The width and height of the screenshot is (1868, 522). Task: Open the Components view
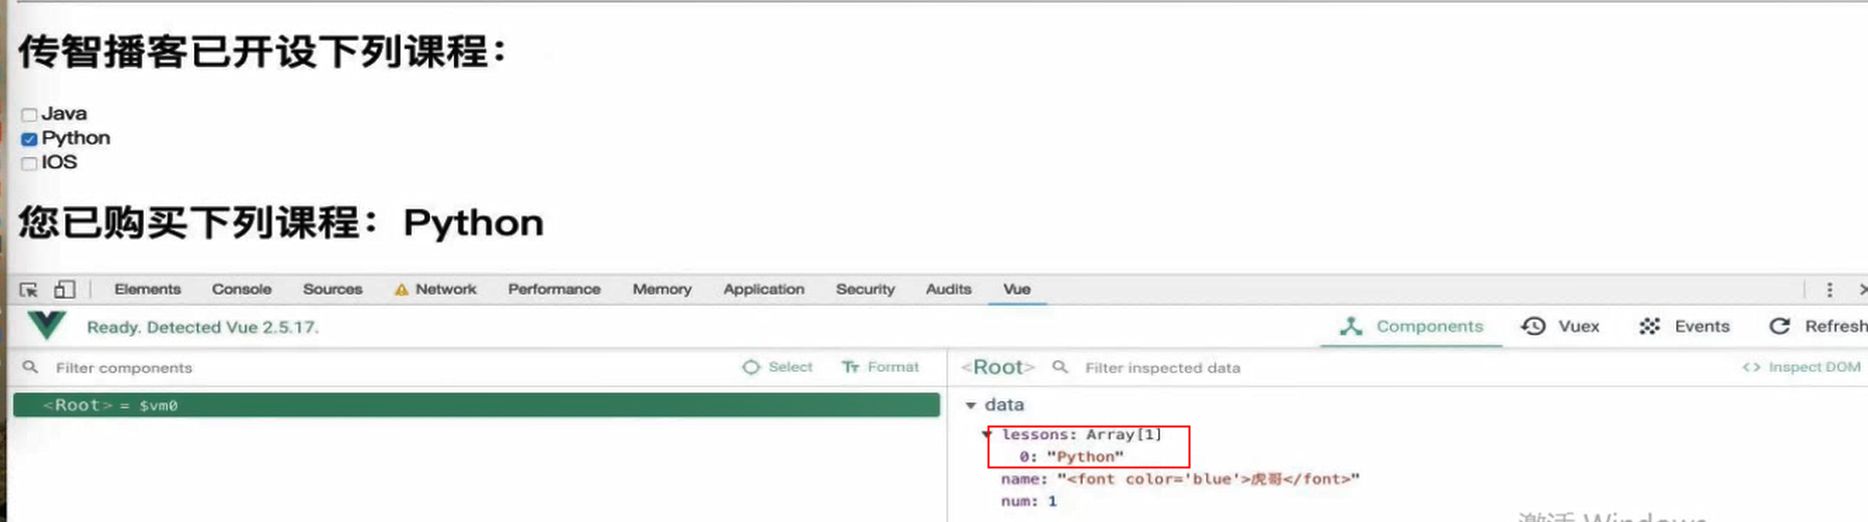point(1411,326)
